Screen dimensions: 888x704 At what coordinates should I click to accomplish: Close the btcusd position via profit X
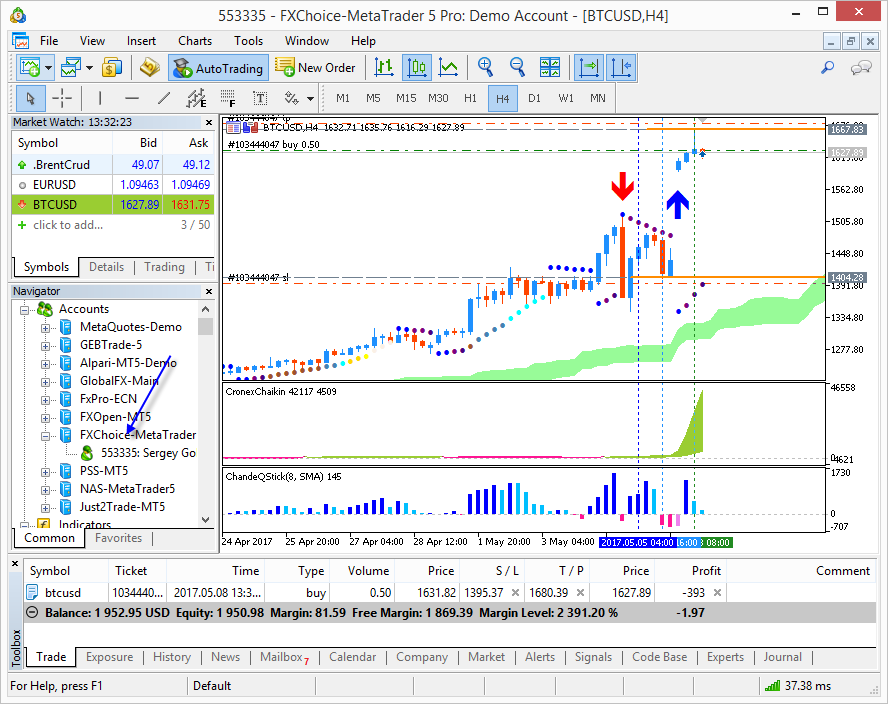(717, 592)
